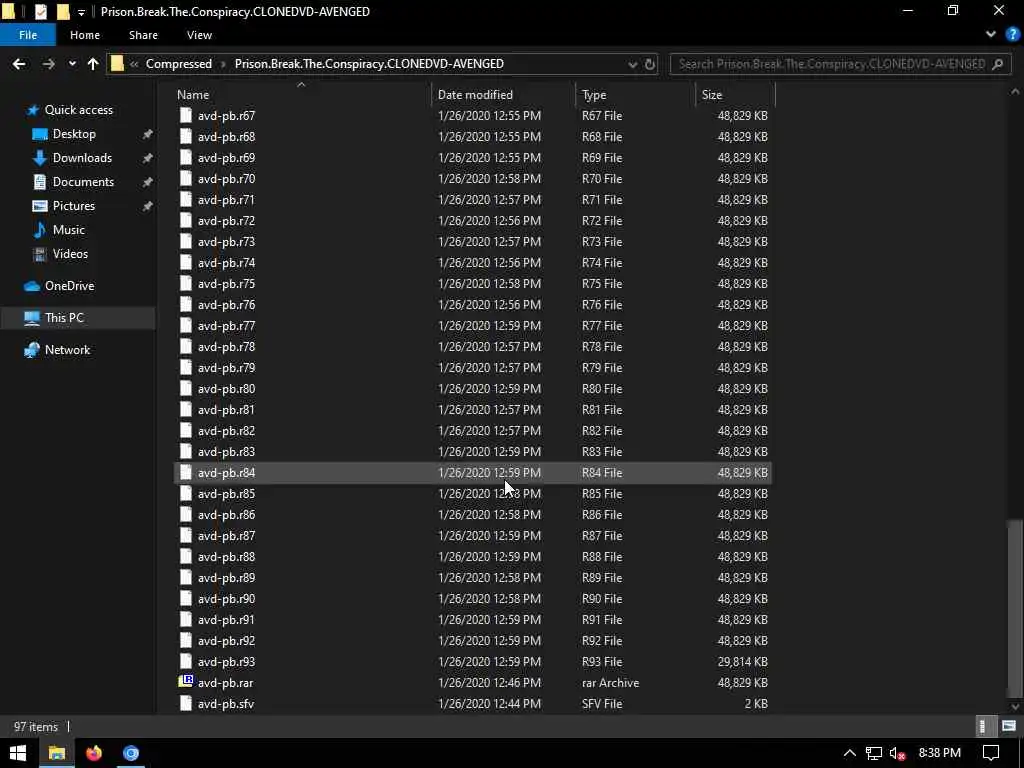Open Downloads in the navigation pane
This screenshot has height=768, width=1024.
(82, 158)
